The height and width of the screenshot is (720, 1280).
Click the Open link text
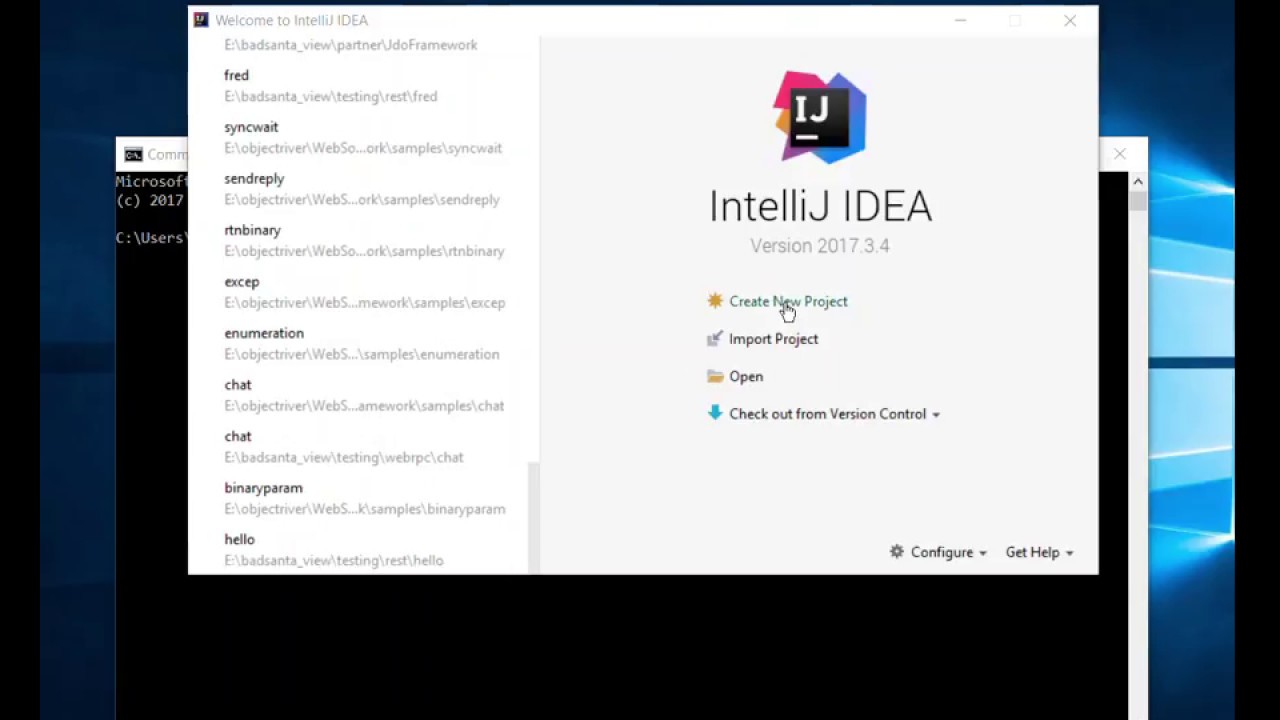[x=746, y=376]
